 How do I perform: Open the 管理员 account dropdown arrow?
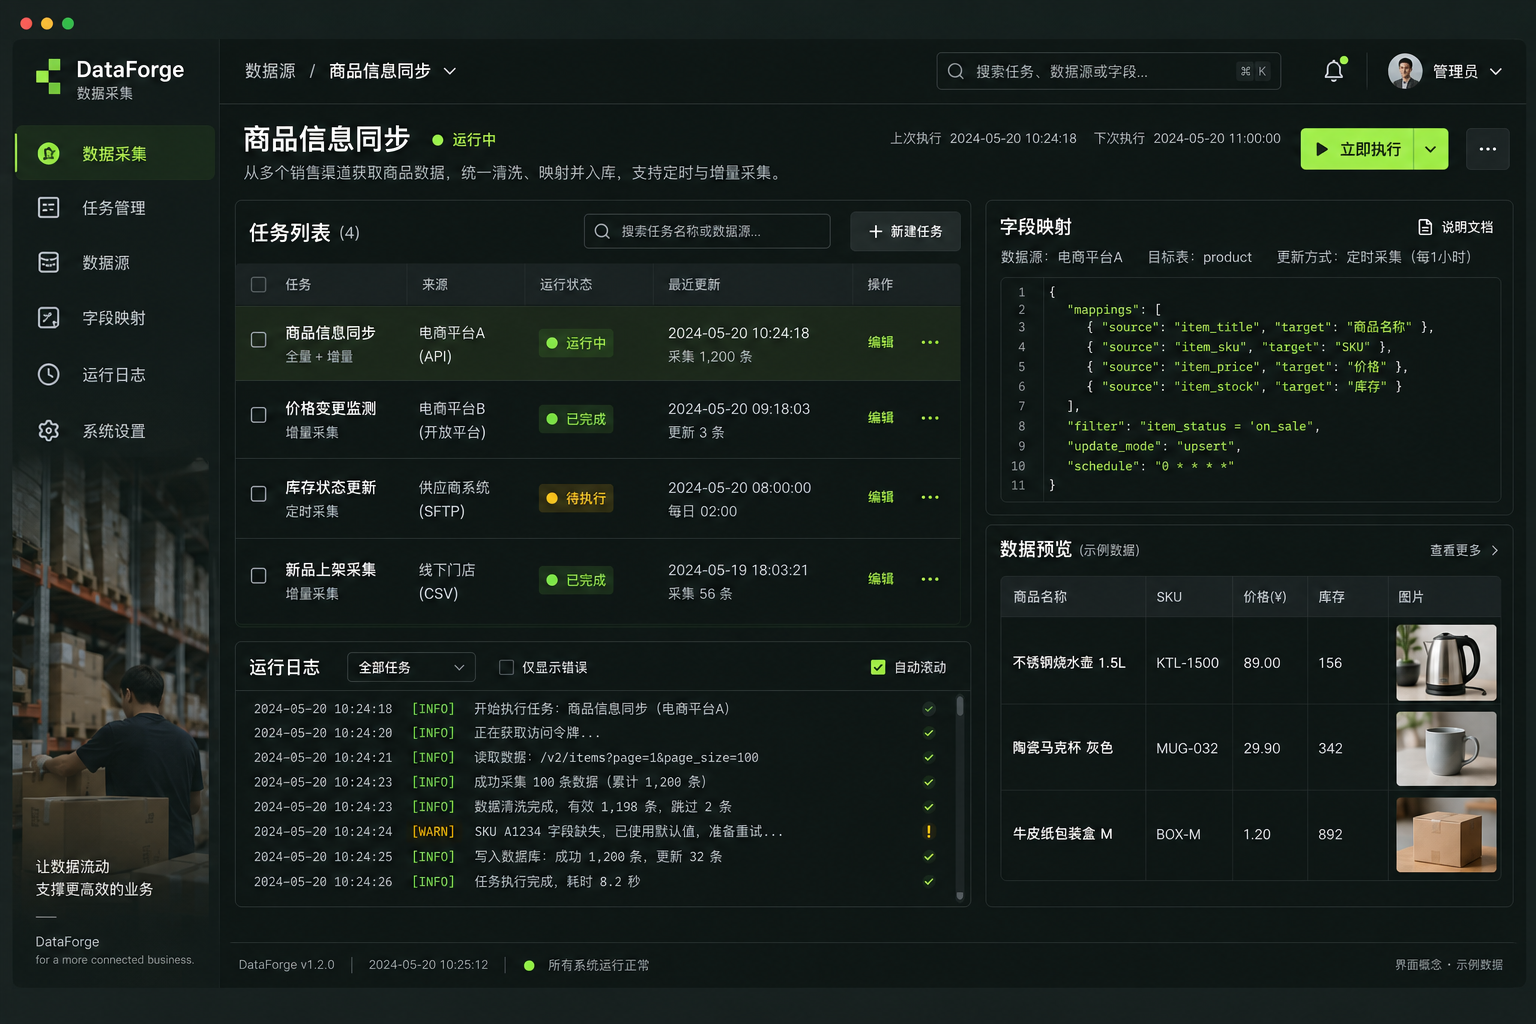click(1496, 71)
